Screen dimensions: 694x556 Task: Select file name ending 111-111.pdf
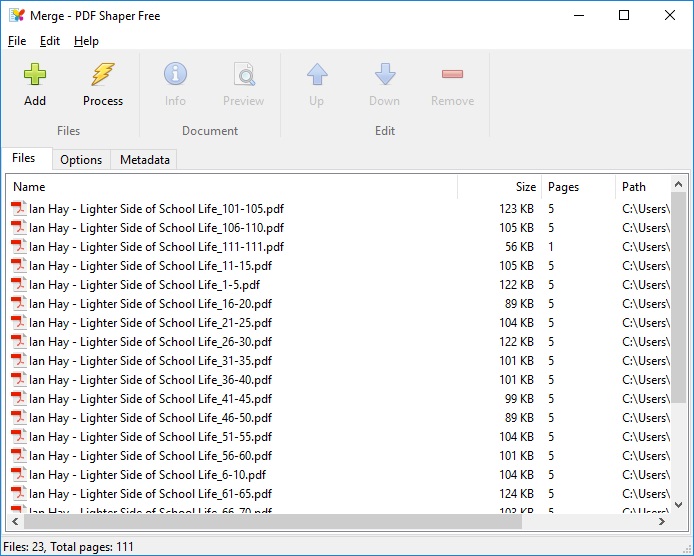157,247
